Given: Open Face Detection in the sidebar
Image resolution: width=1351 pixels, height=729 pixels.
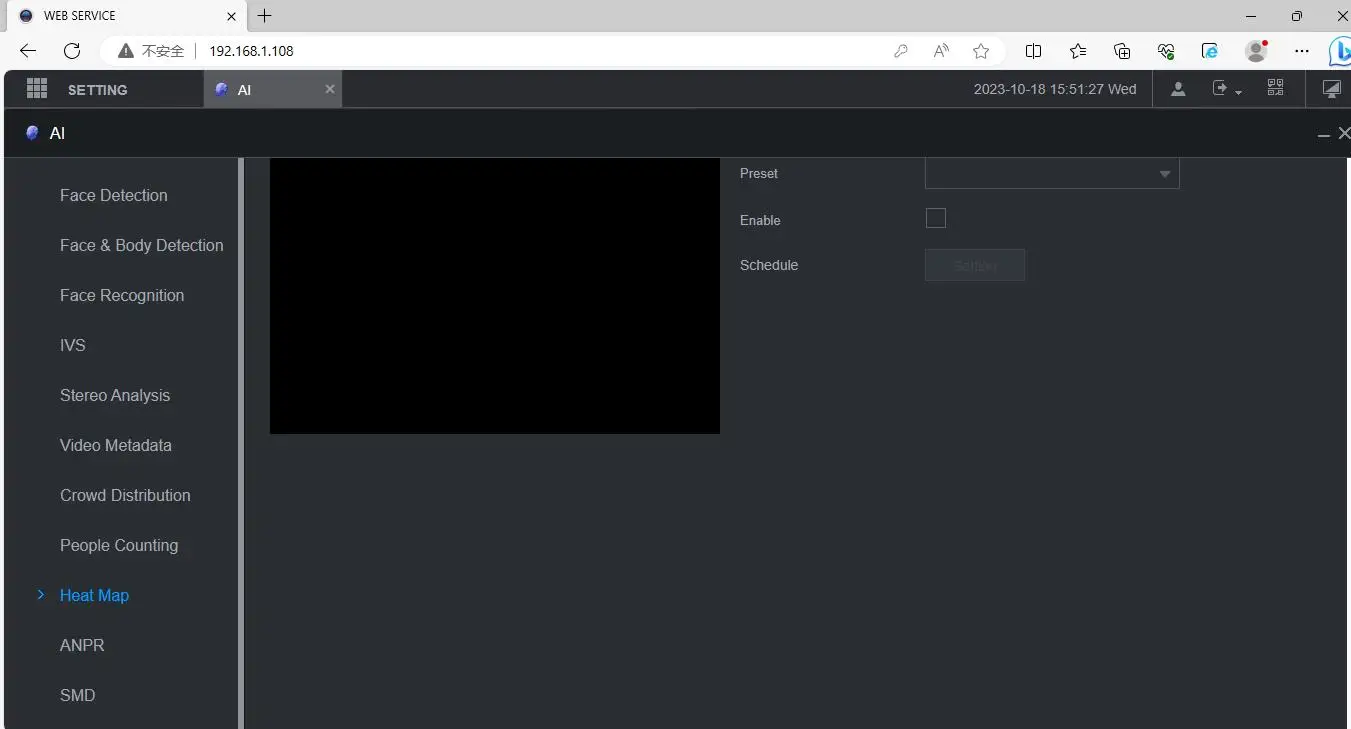Looking at the screenshot, I should (114, 195).
